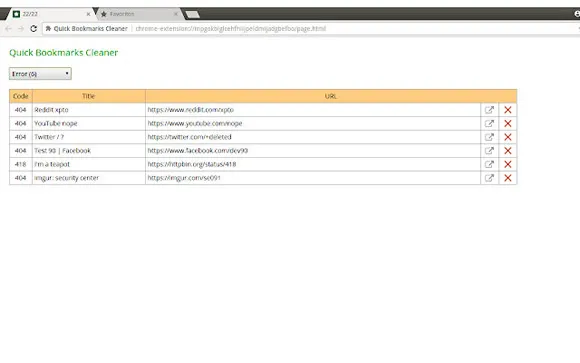Delete the Reddit xpto bookmark
This screenshot has width=580, height=363.
tap(508, 110)
